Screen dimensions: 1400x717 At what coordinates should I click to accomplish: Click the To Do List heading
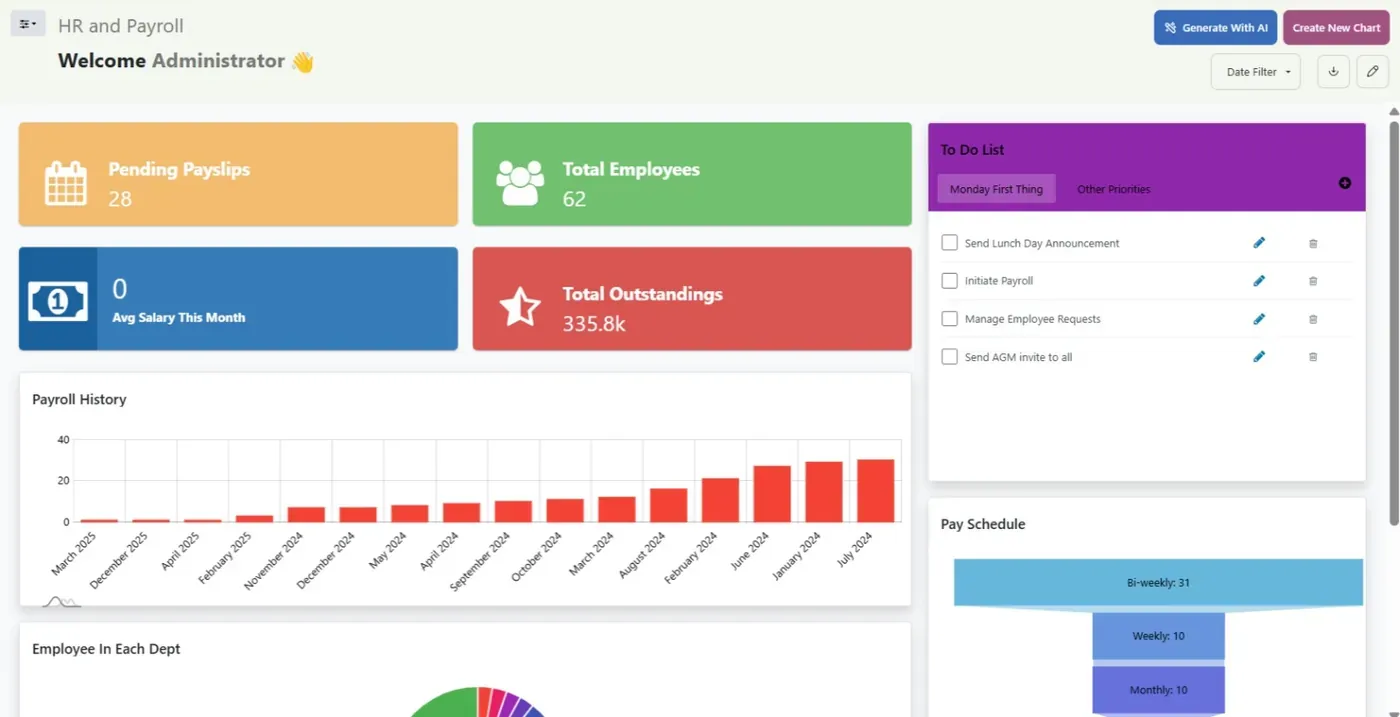tap(972, 150)
